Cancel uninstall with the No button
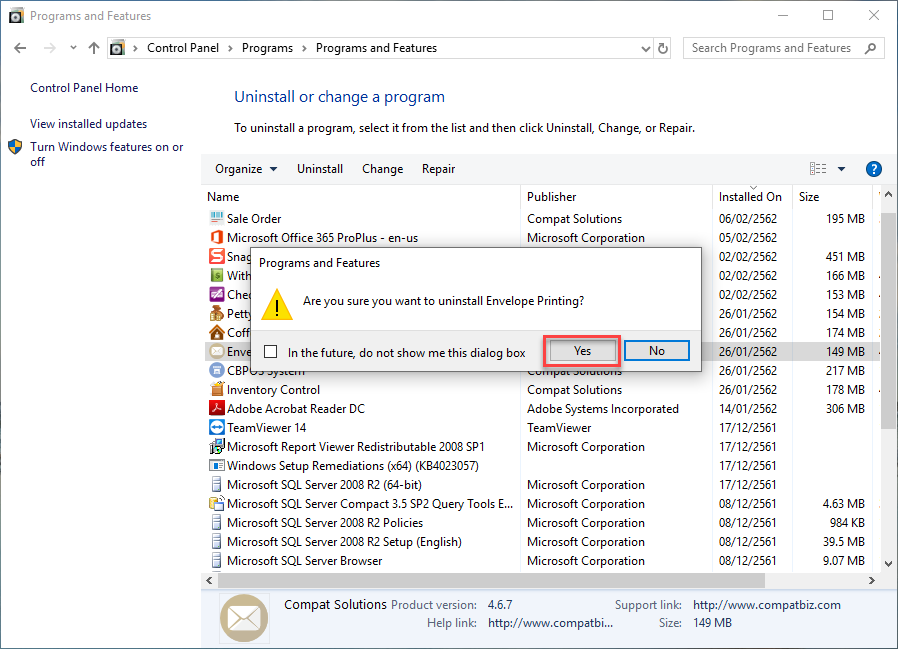 point(657,351)
